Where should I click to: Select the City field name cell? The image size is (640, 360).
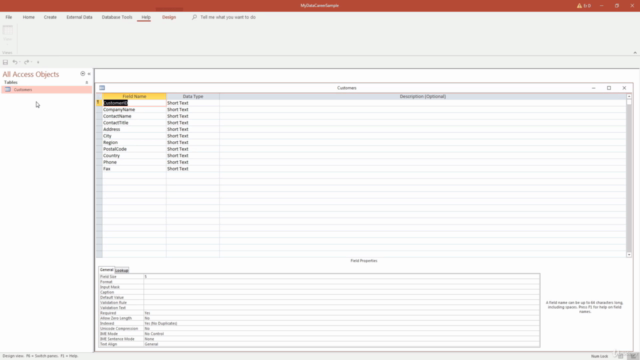click(134, 136)
